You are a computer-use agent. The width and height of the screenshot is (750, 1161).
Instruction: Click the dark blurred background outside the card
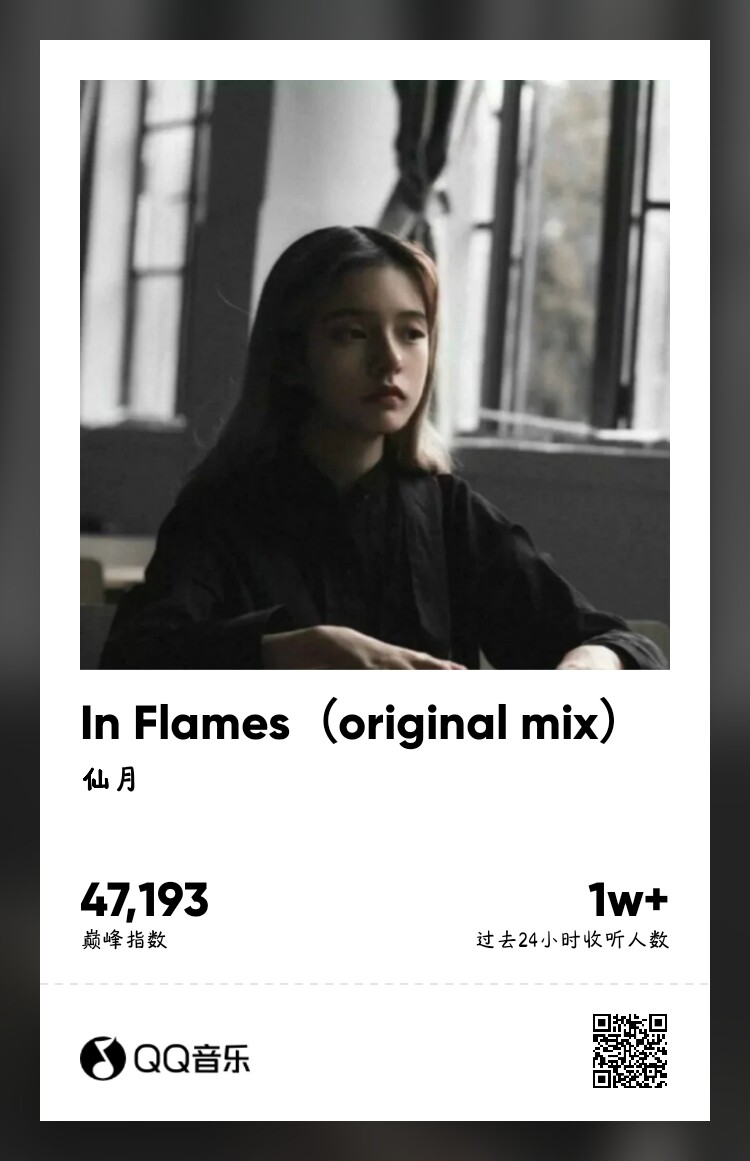(x=19, y=580)
